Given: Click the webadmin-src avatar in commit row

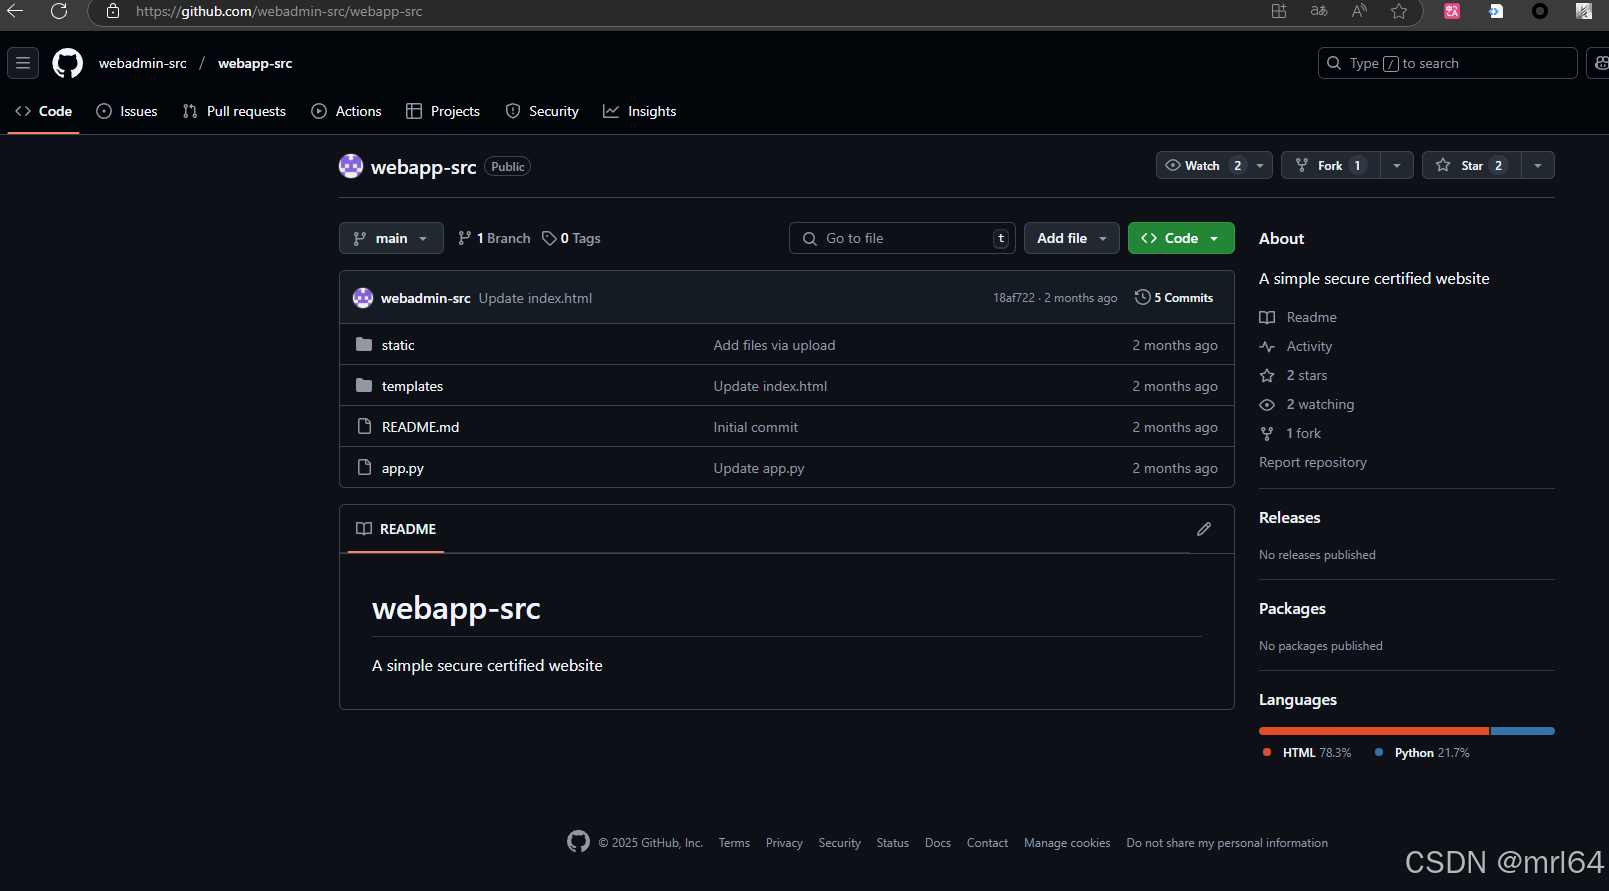Looking at the screenshot, I should coord(363,298).
